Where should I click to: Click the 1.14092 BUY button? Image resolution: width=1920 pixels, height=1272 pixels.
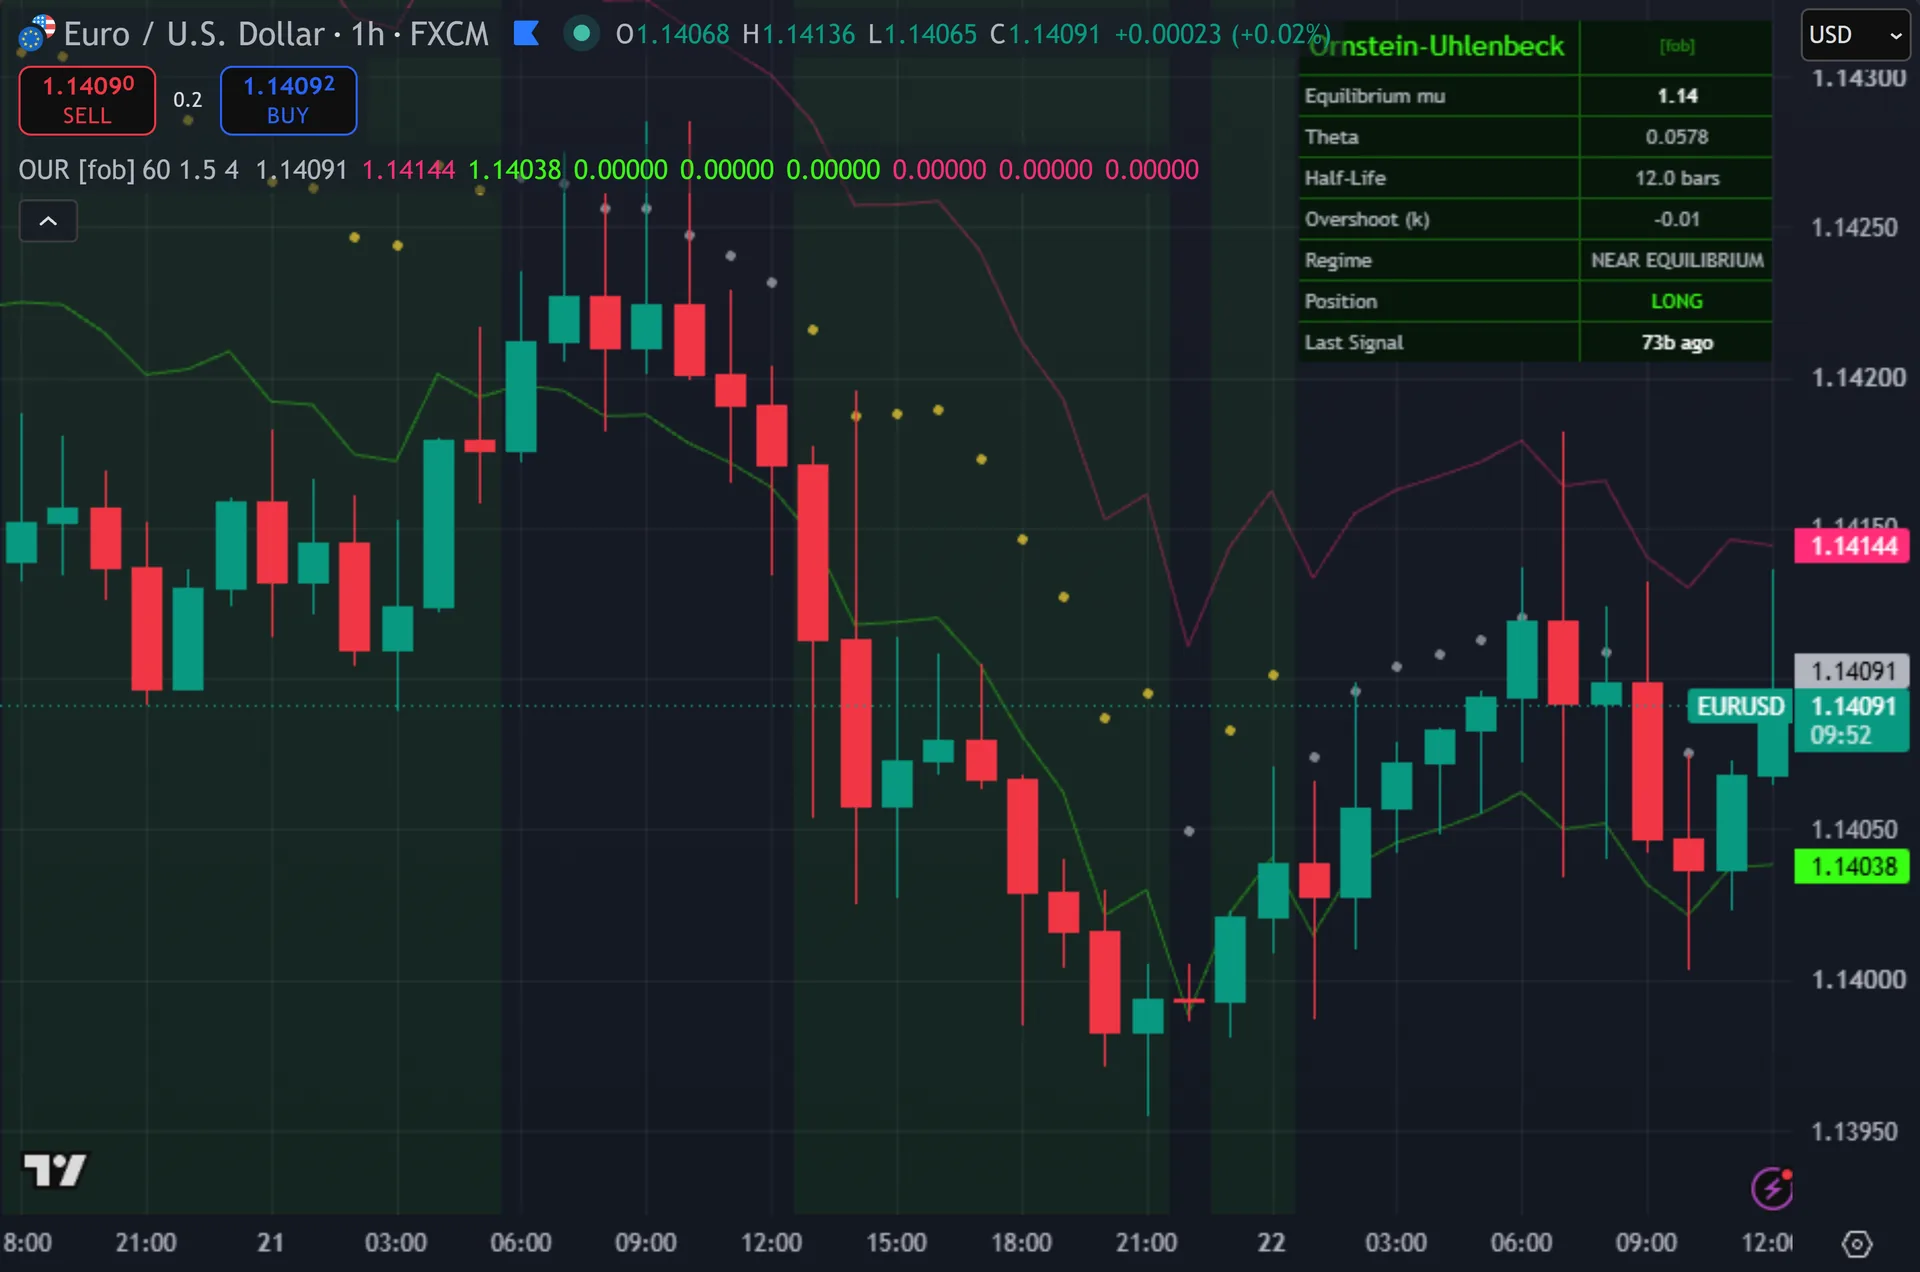coord(288,100)
